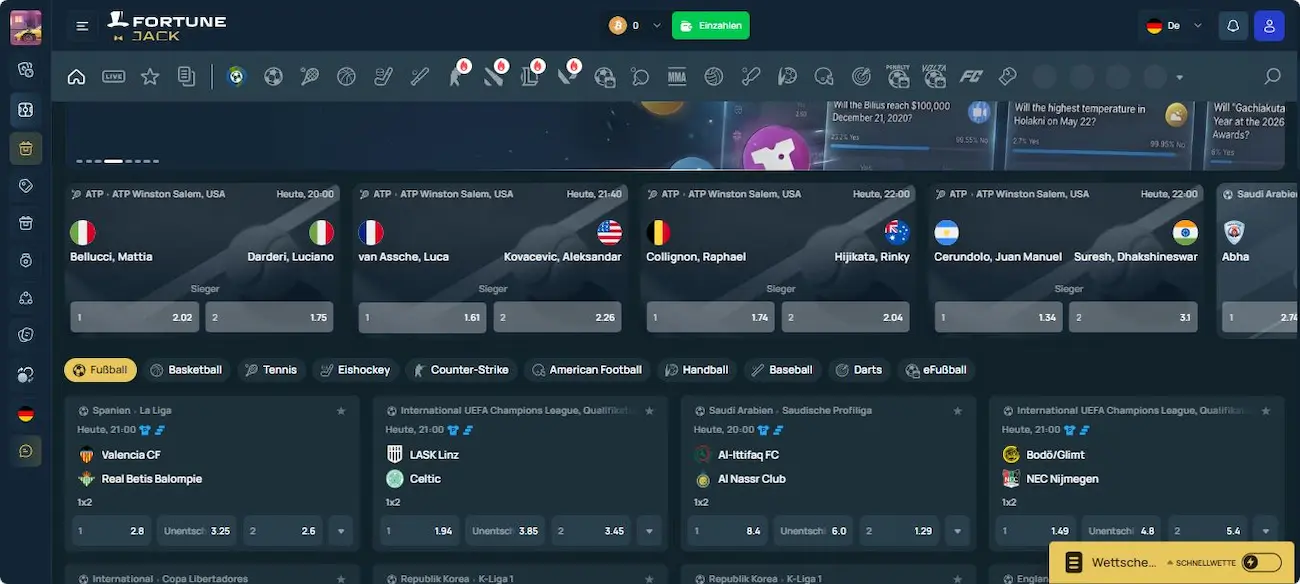Image resolution: width=1300 pixels, height=584 pixels.
Task: Select the volleyball sport icon
Action: (x=713, y=76)
